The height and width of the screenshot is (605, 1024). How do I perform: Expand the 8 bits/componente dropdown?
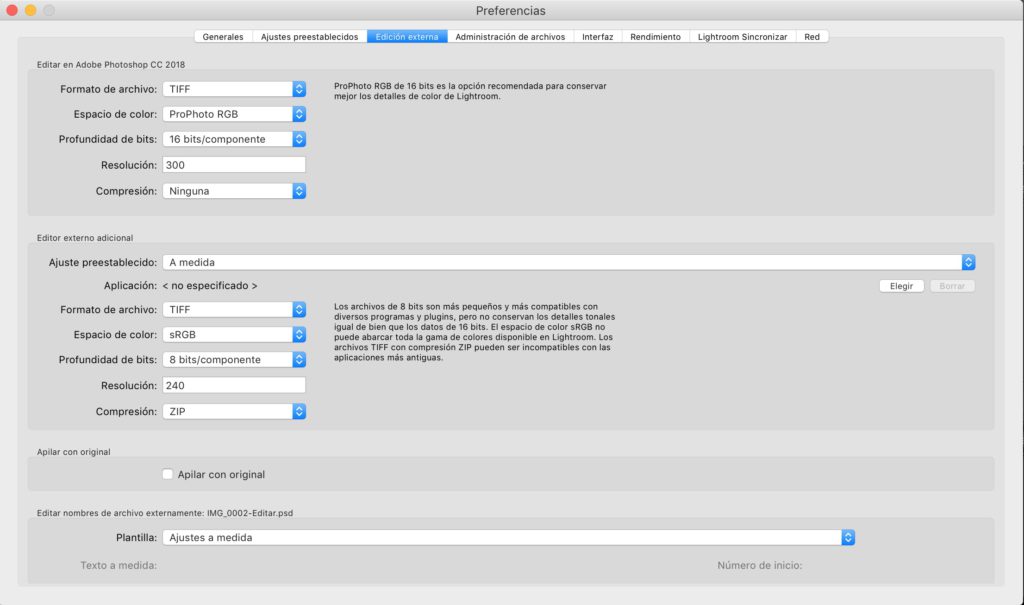(x=234, y=359)
